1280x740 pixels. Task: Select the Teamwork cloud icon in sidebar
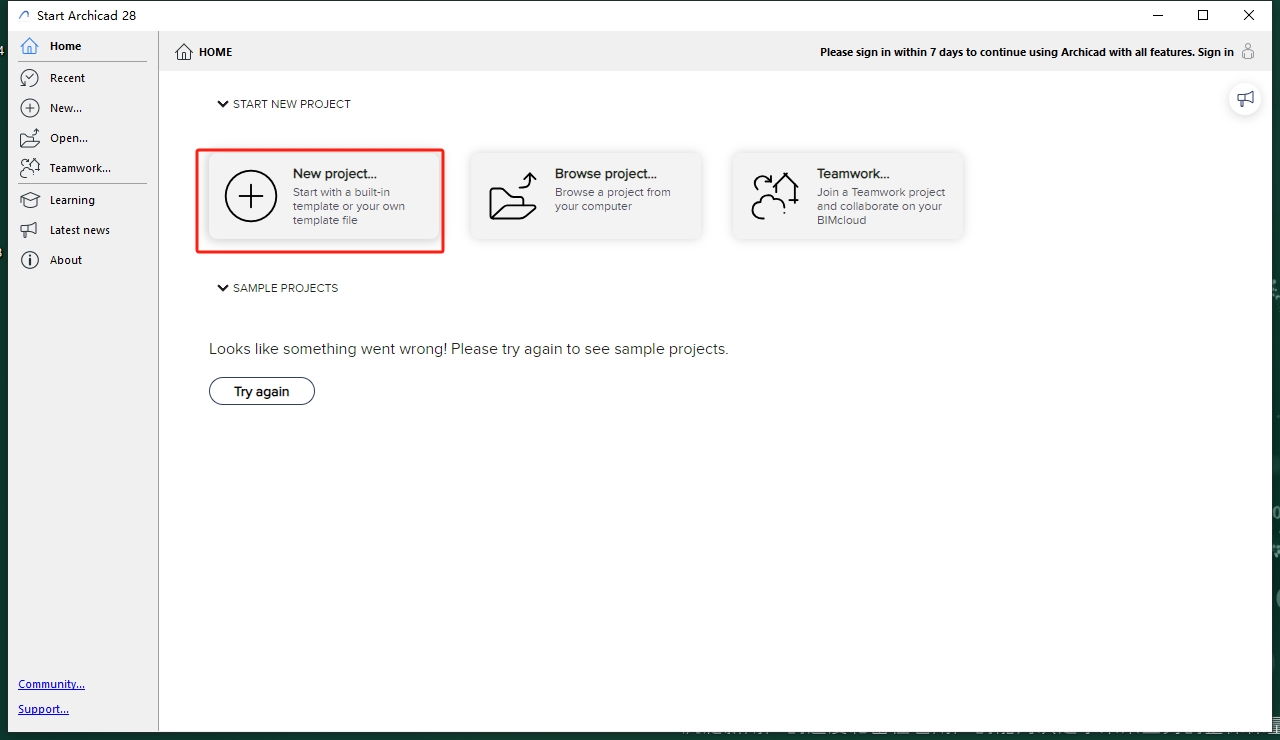pyautogui.click(x=30, y=168)
